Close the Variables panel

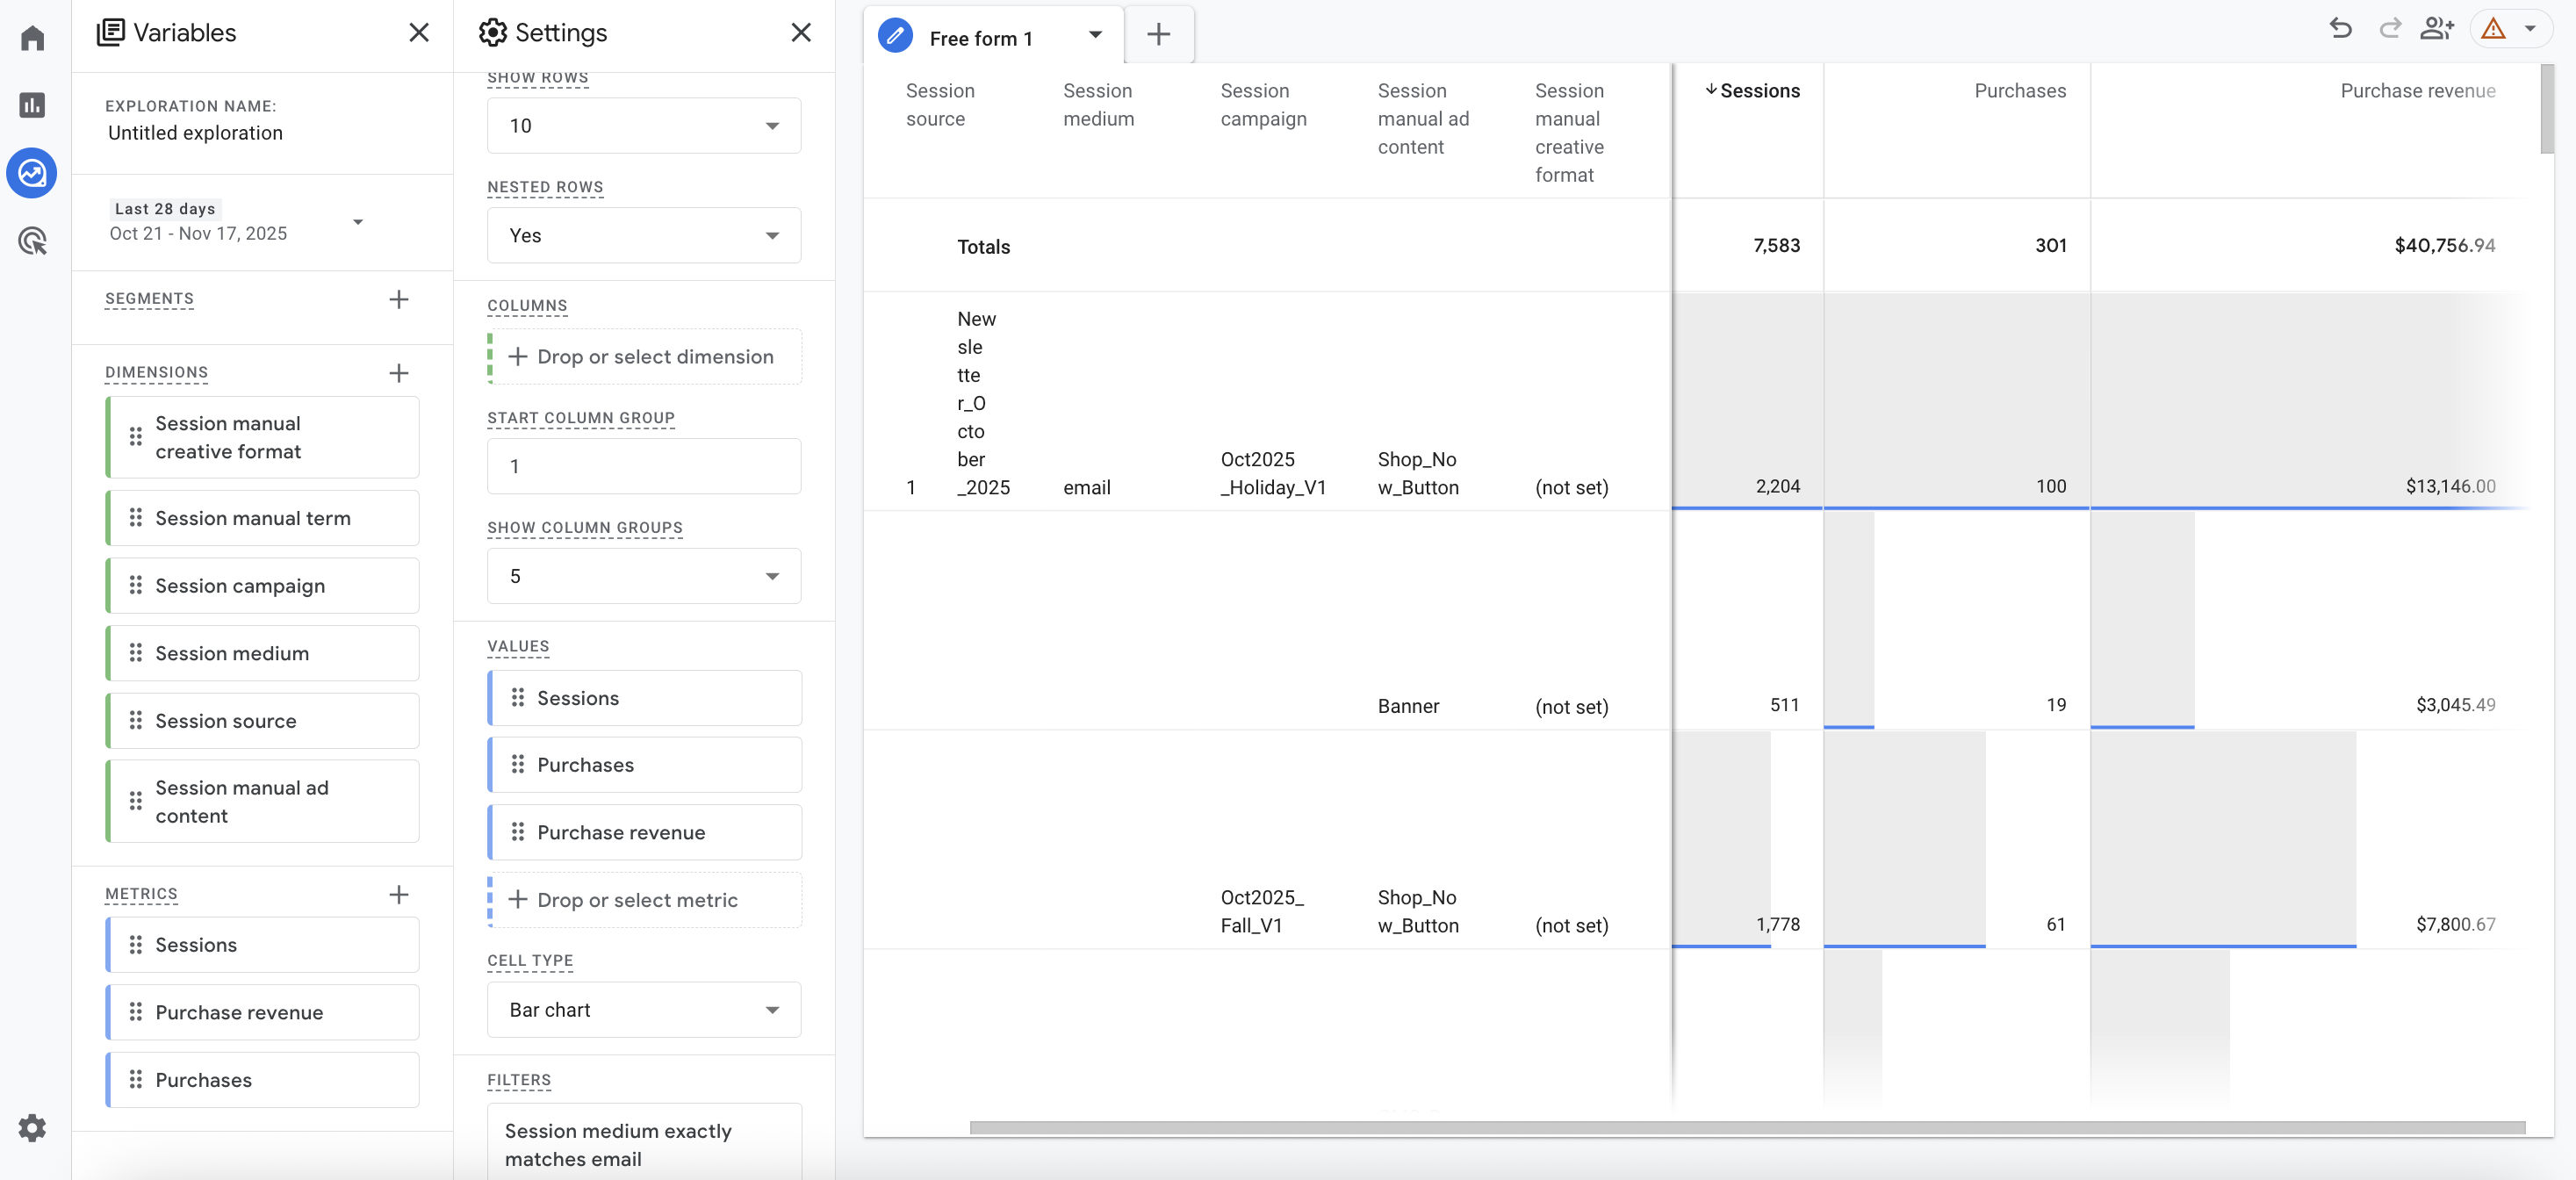pyautogui.click(x=418, y=33)
